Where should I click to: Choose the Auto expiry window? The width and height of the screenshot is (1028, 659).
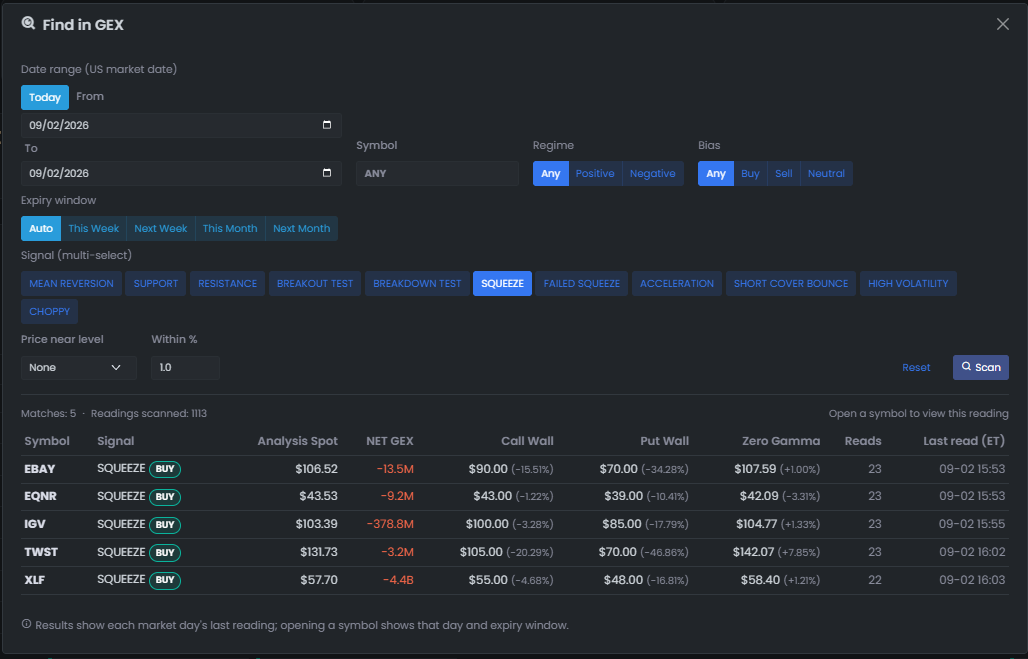coord(41,228)
